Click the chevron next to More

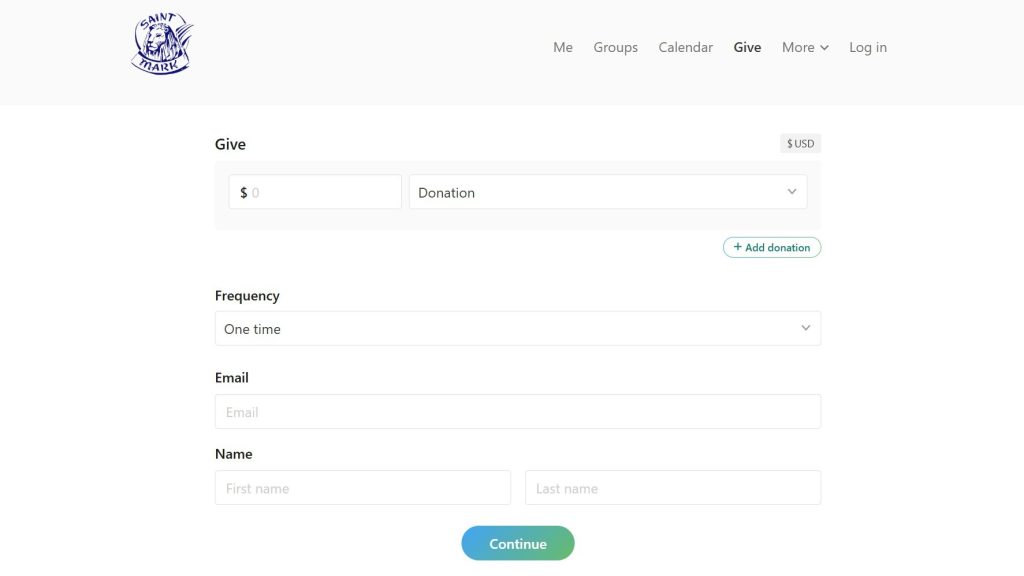coord(824,48)
